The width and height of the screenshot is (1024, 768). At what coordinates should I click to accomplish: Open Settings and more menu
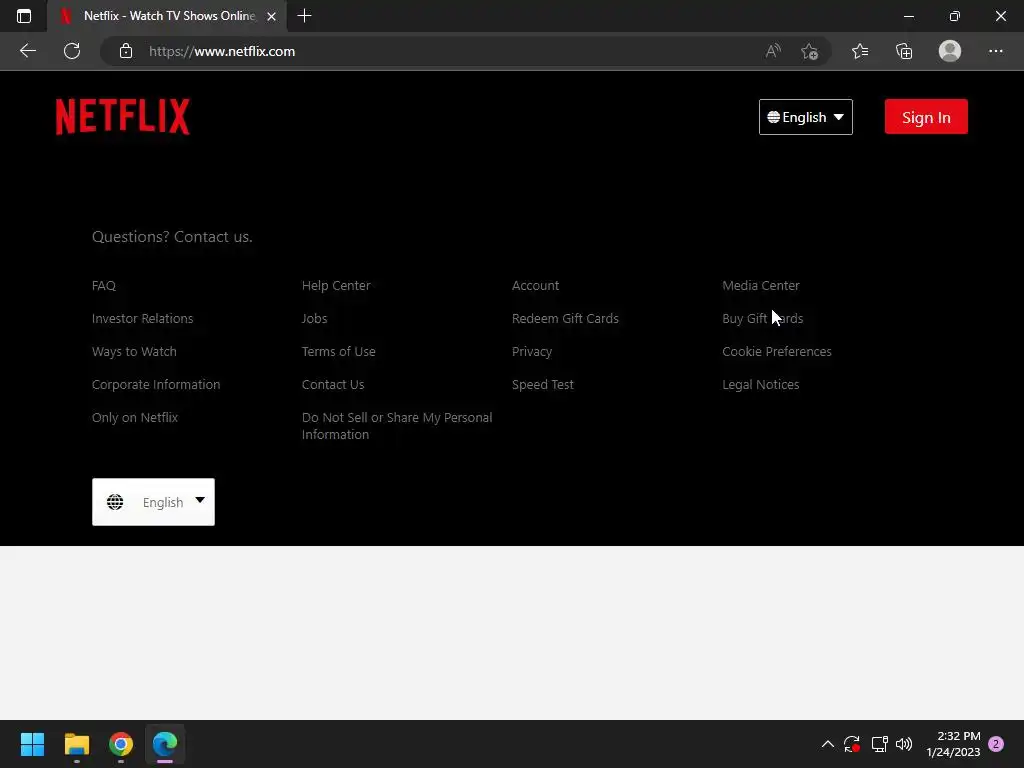pyautogui.click(x=995, y=51)
